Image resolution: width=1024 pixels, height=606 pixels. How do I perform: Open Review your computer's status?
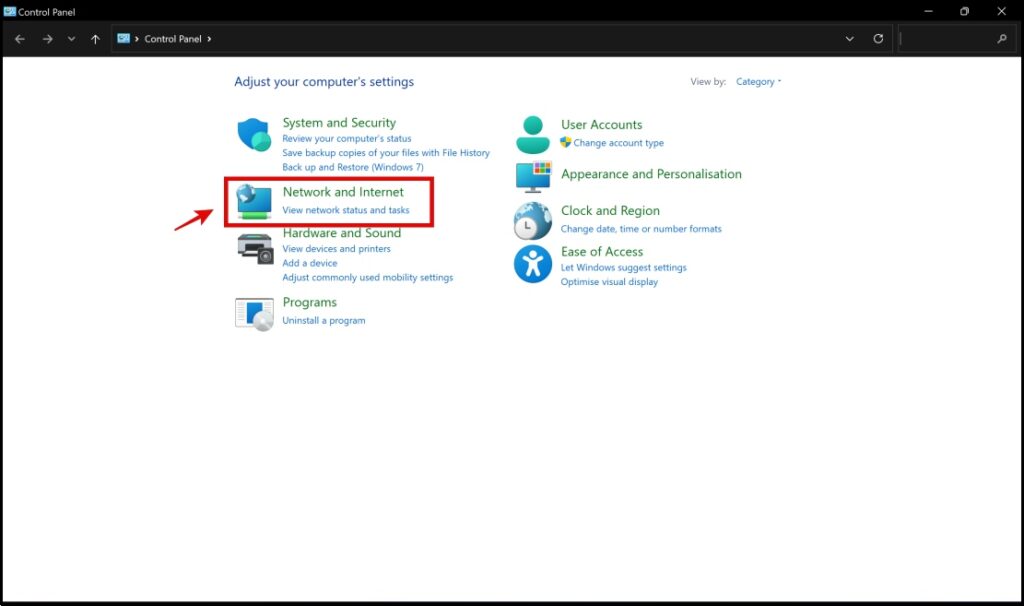[x=347, y=138]
